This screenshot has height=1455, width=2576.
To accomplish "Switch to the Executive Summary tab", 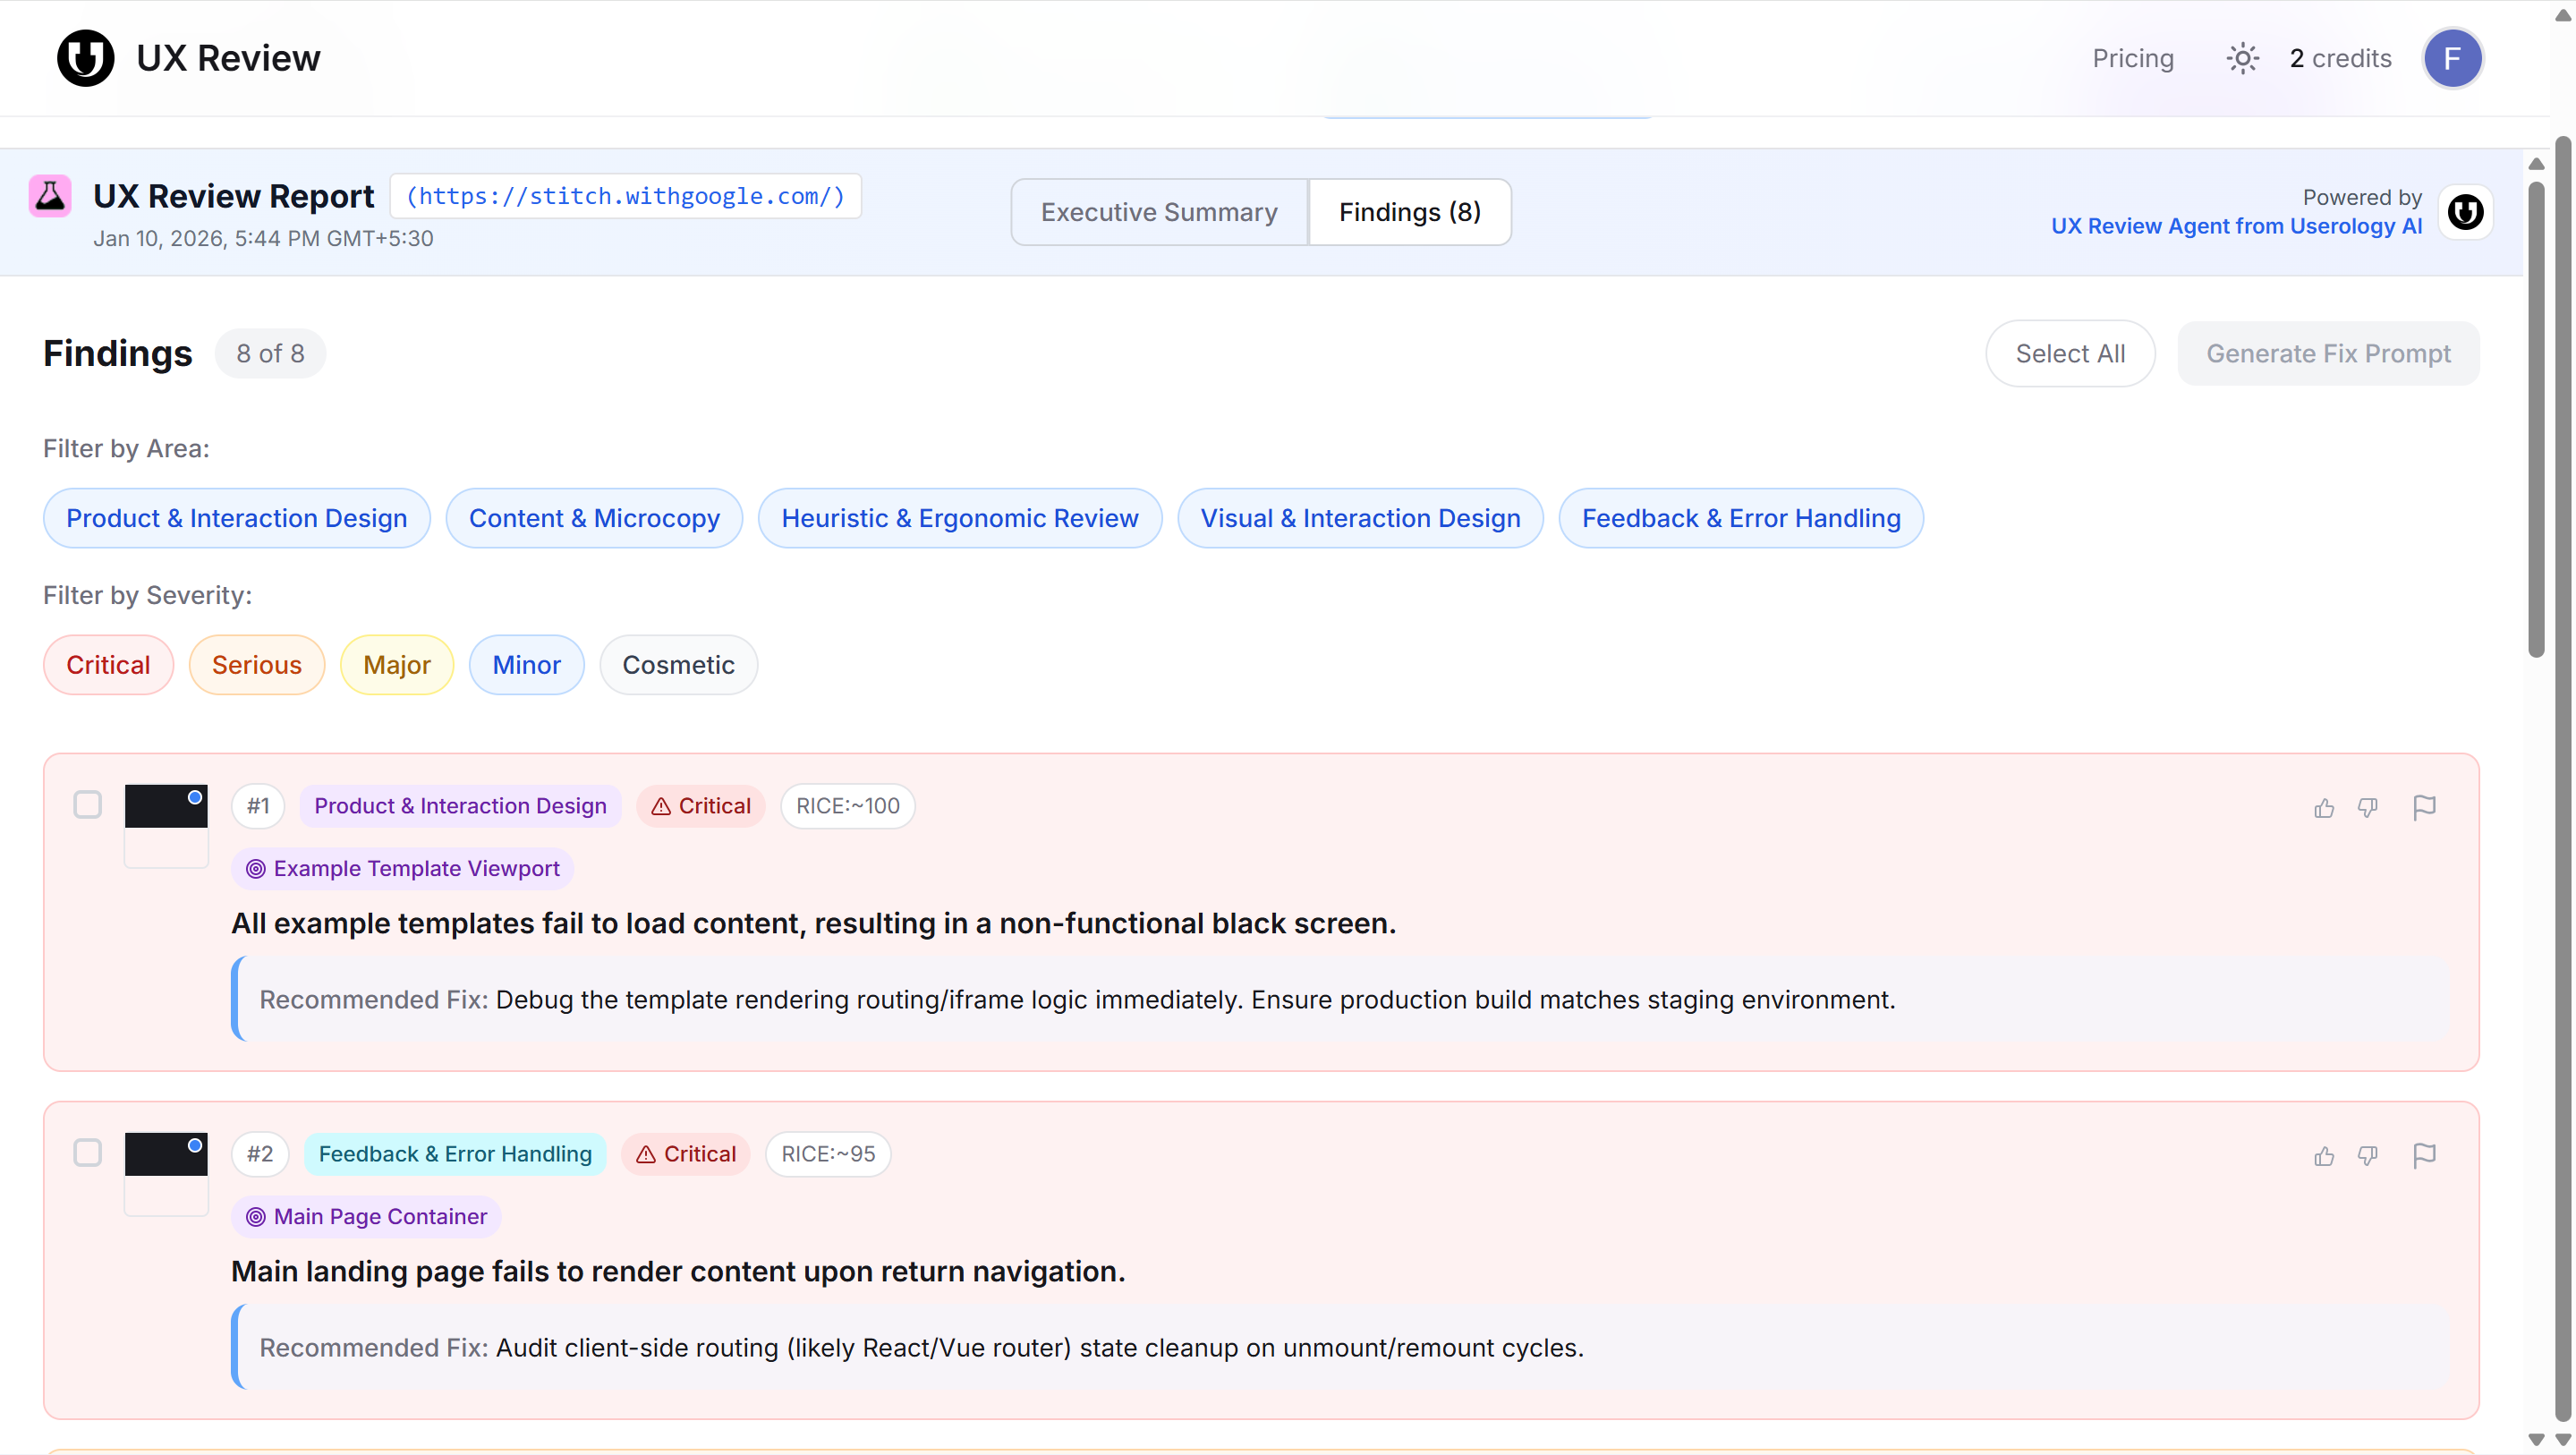I will (x=1159, y=211).
